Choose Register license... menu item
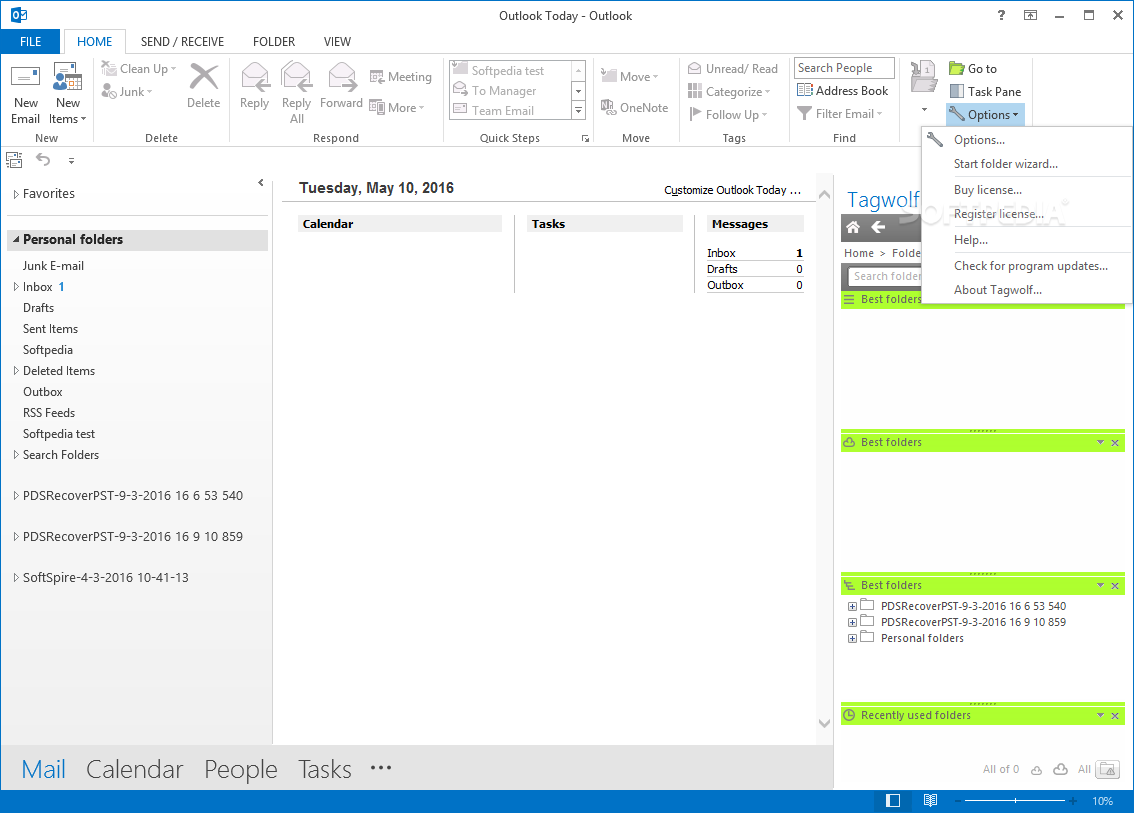1134x813 pixels. point(1027,214)
